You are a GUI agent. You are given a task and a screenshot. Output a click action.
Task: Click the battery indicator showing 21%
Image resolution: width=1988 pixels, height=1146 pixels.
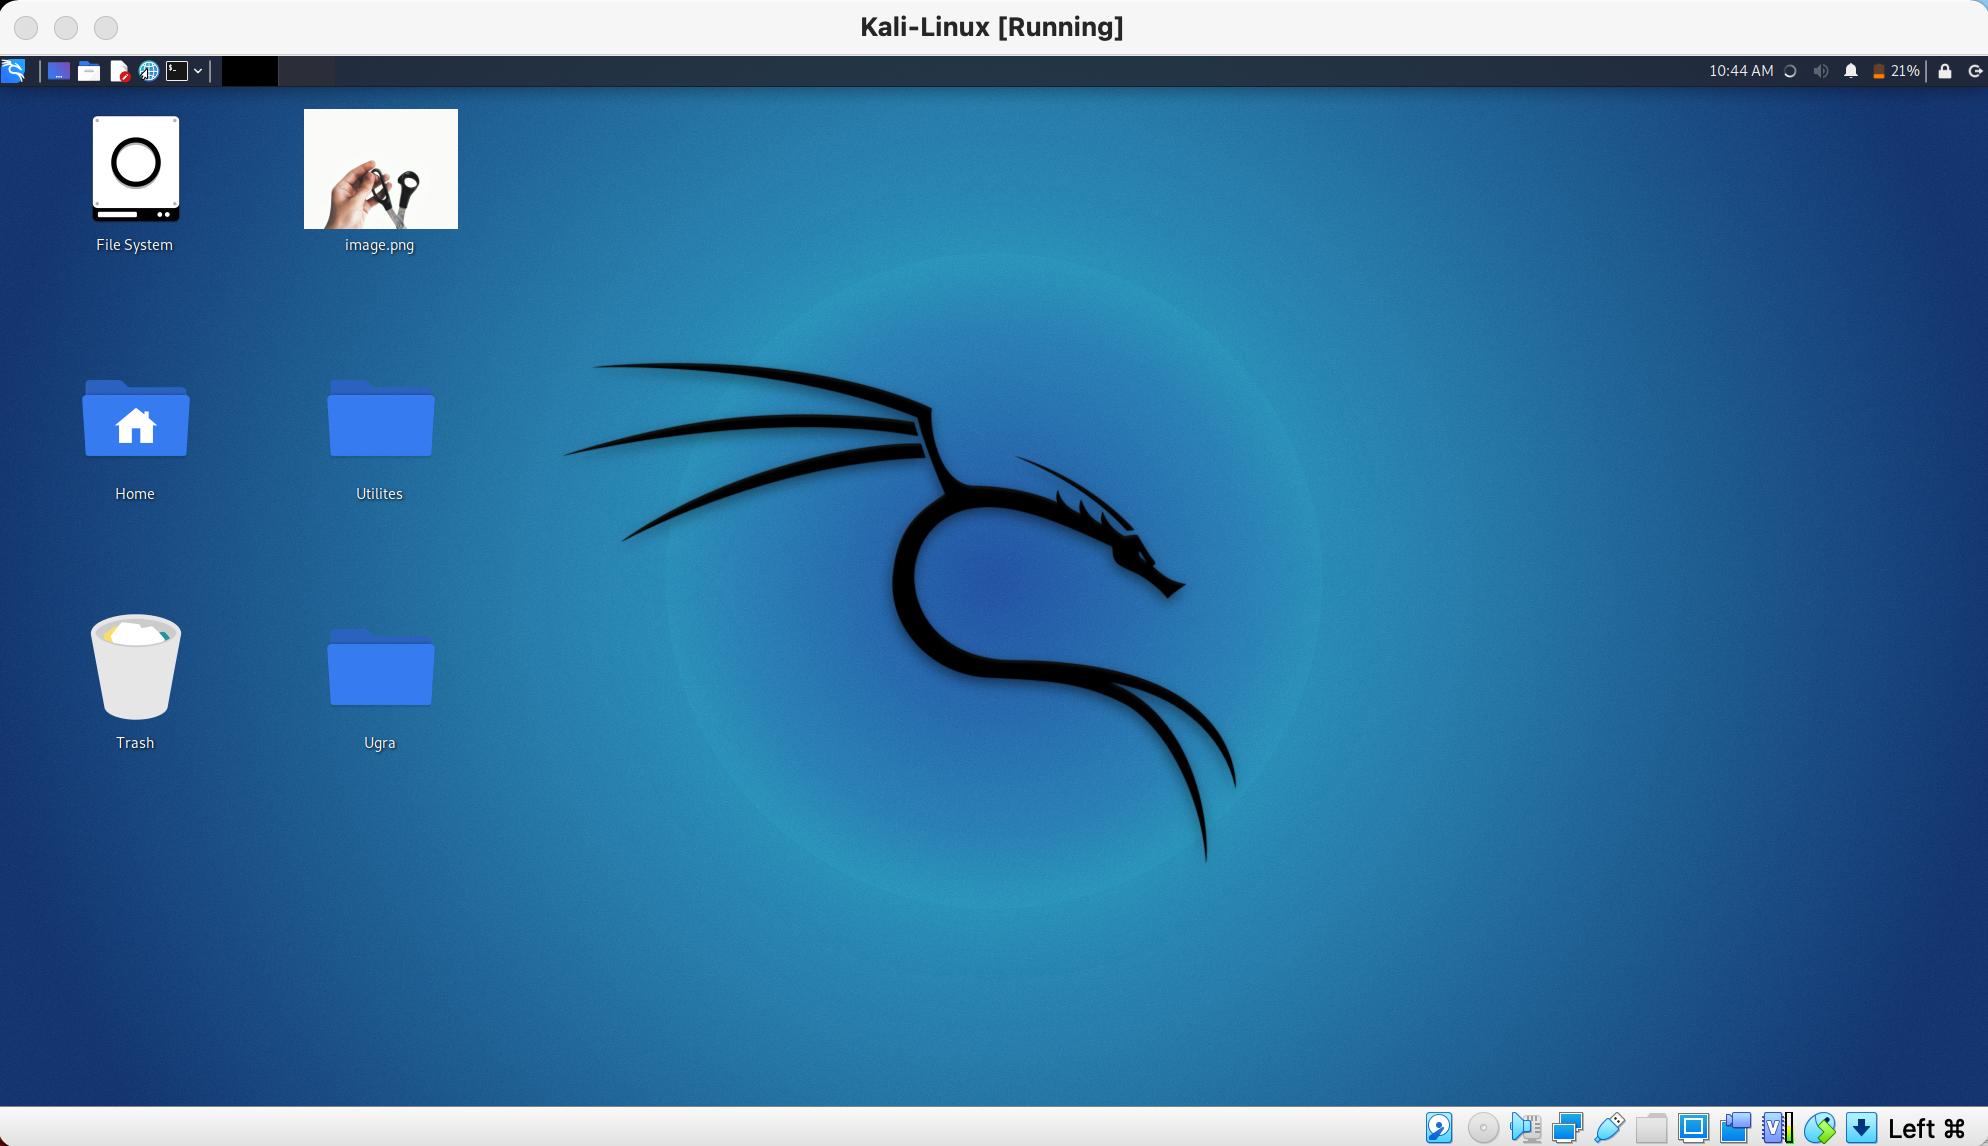[1896, 71]
